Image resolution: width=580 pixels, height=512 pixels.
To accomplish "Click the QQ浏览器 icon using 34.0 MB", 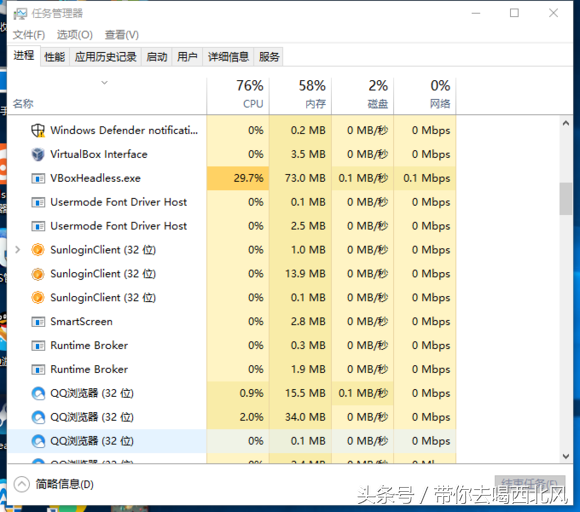I will click(38, 417).
